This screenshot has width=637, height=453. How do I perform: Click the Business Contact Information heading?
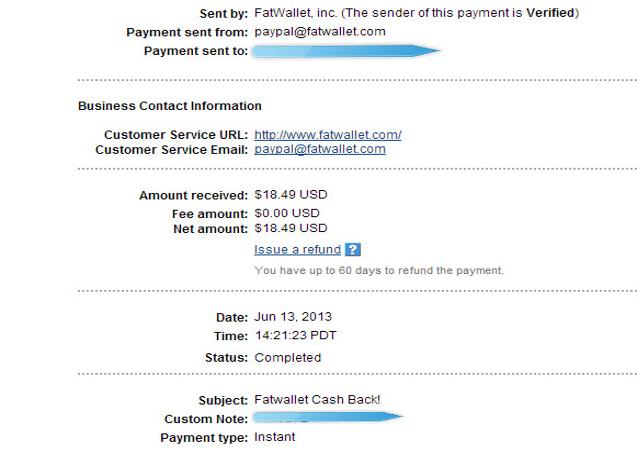pyautogui.click(x=170, y=106)
